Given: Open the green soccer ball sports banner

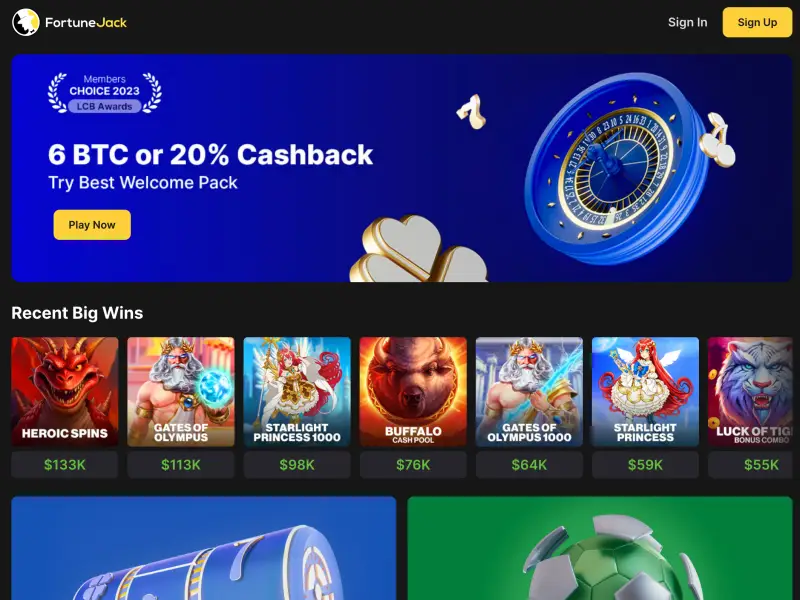Looking at the screenshot, I should click(x=600, y=548).
